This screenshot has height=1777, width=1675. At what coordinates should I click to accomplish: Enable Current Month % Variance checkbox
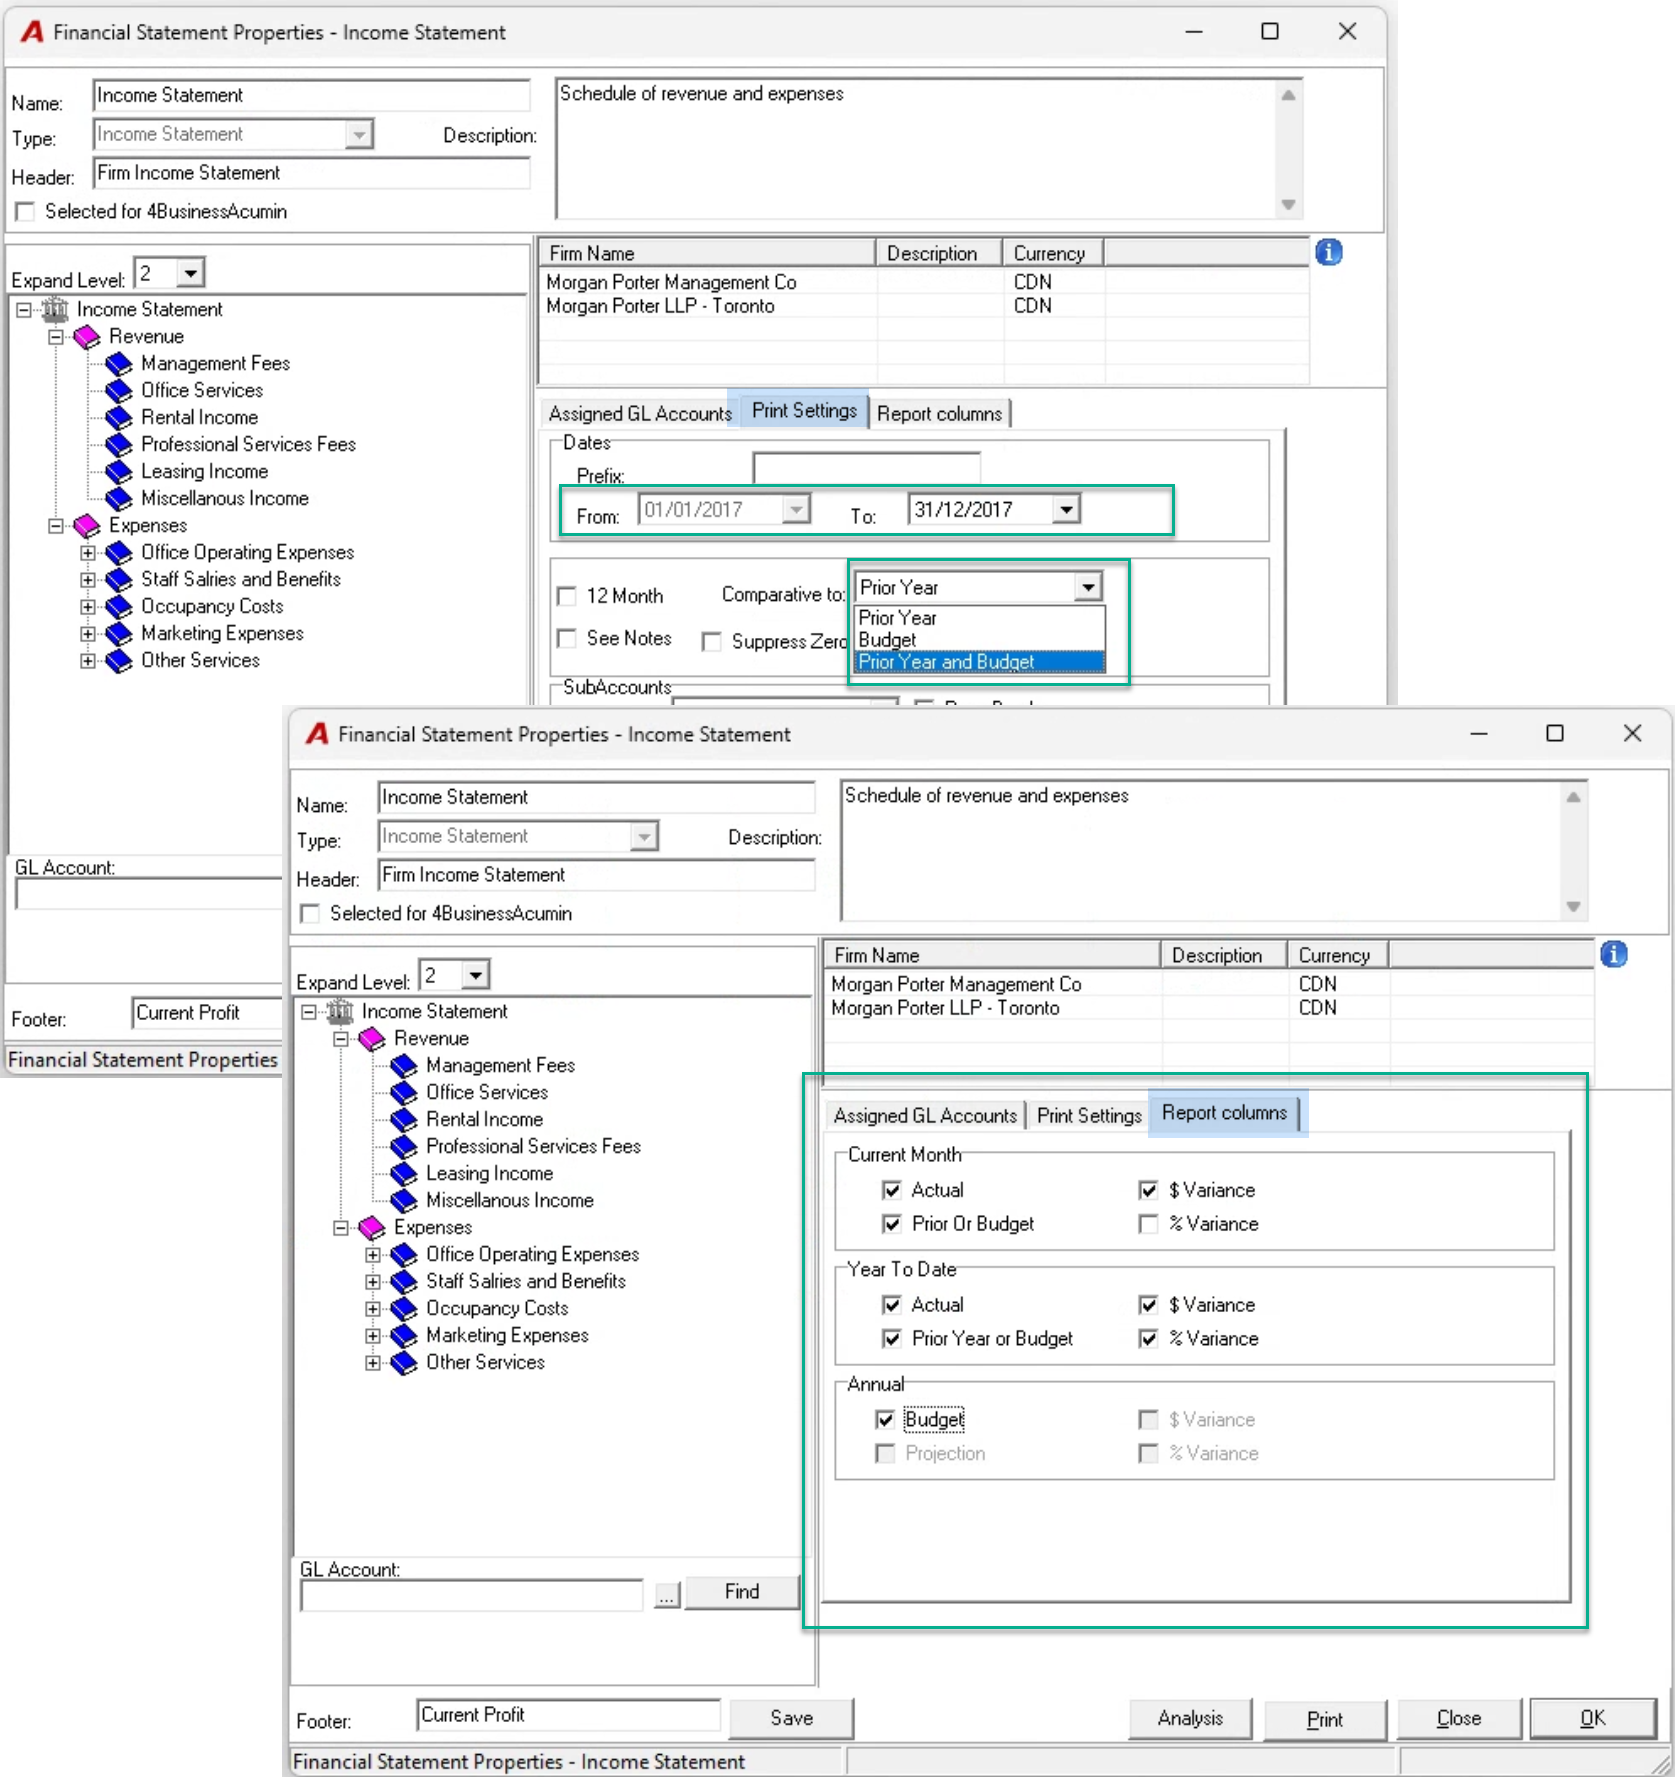click(1148, 1224)
